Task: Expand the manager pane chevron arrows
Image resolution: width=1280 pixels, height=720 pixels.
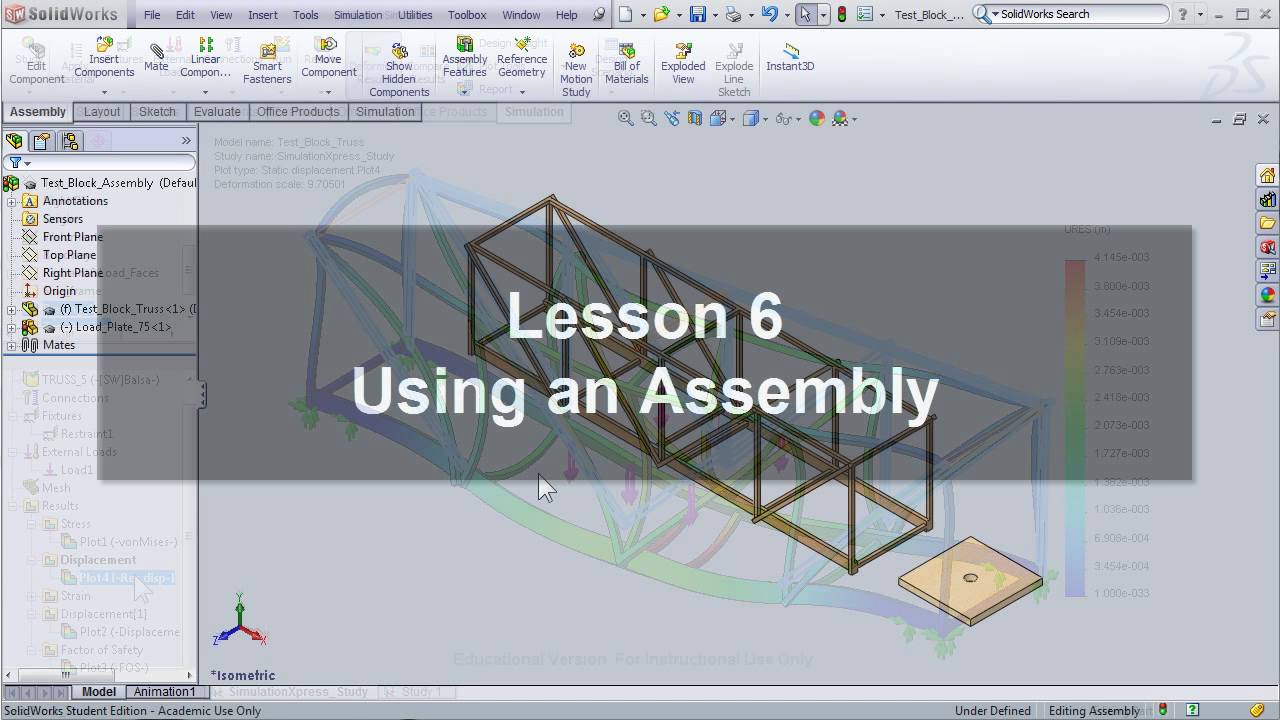Action: 186,141
